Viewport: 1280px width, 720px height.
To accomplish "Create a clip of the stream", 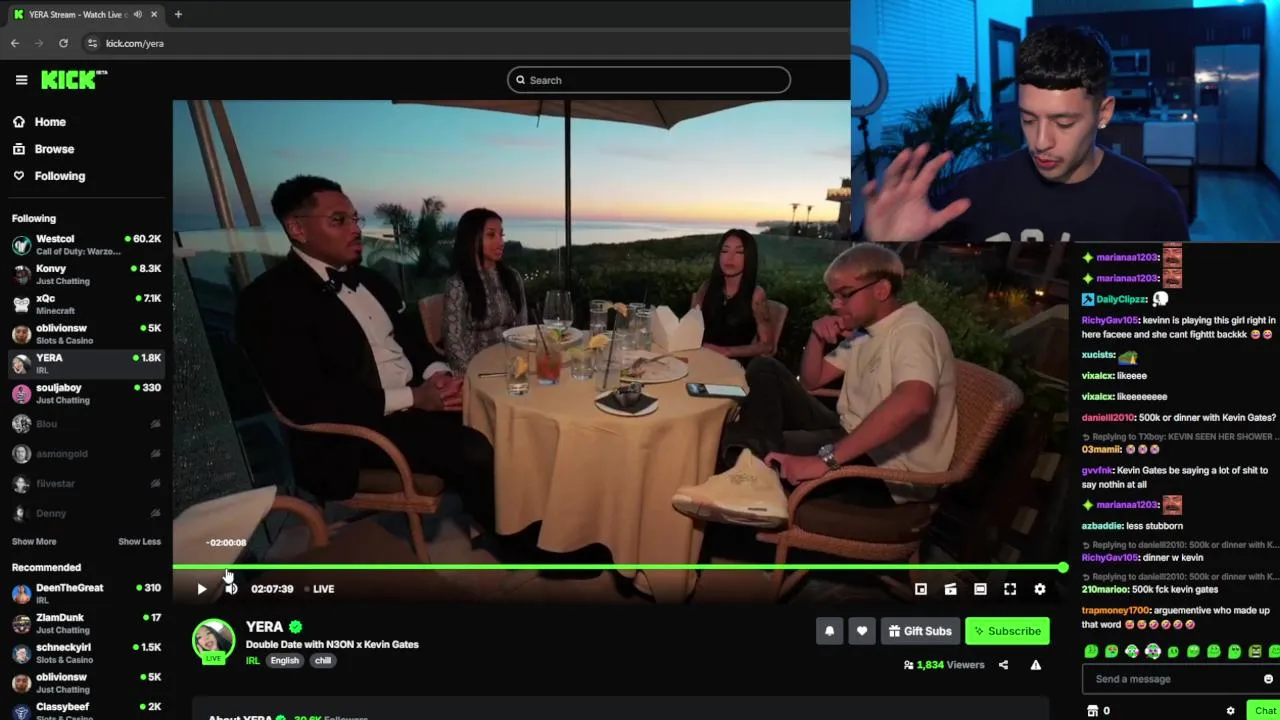I will click(951, 589).
